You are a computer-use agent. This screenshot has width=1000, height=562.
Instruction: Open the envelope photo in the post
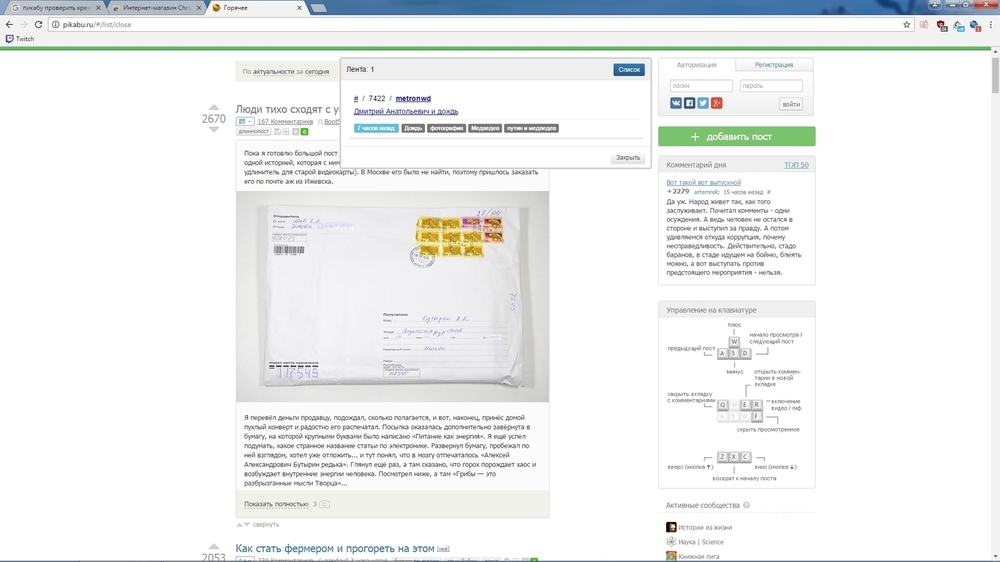(x=392, y=297)
